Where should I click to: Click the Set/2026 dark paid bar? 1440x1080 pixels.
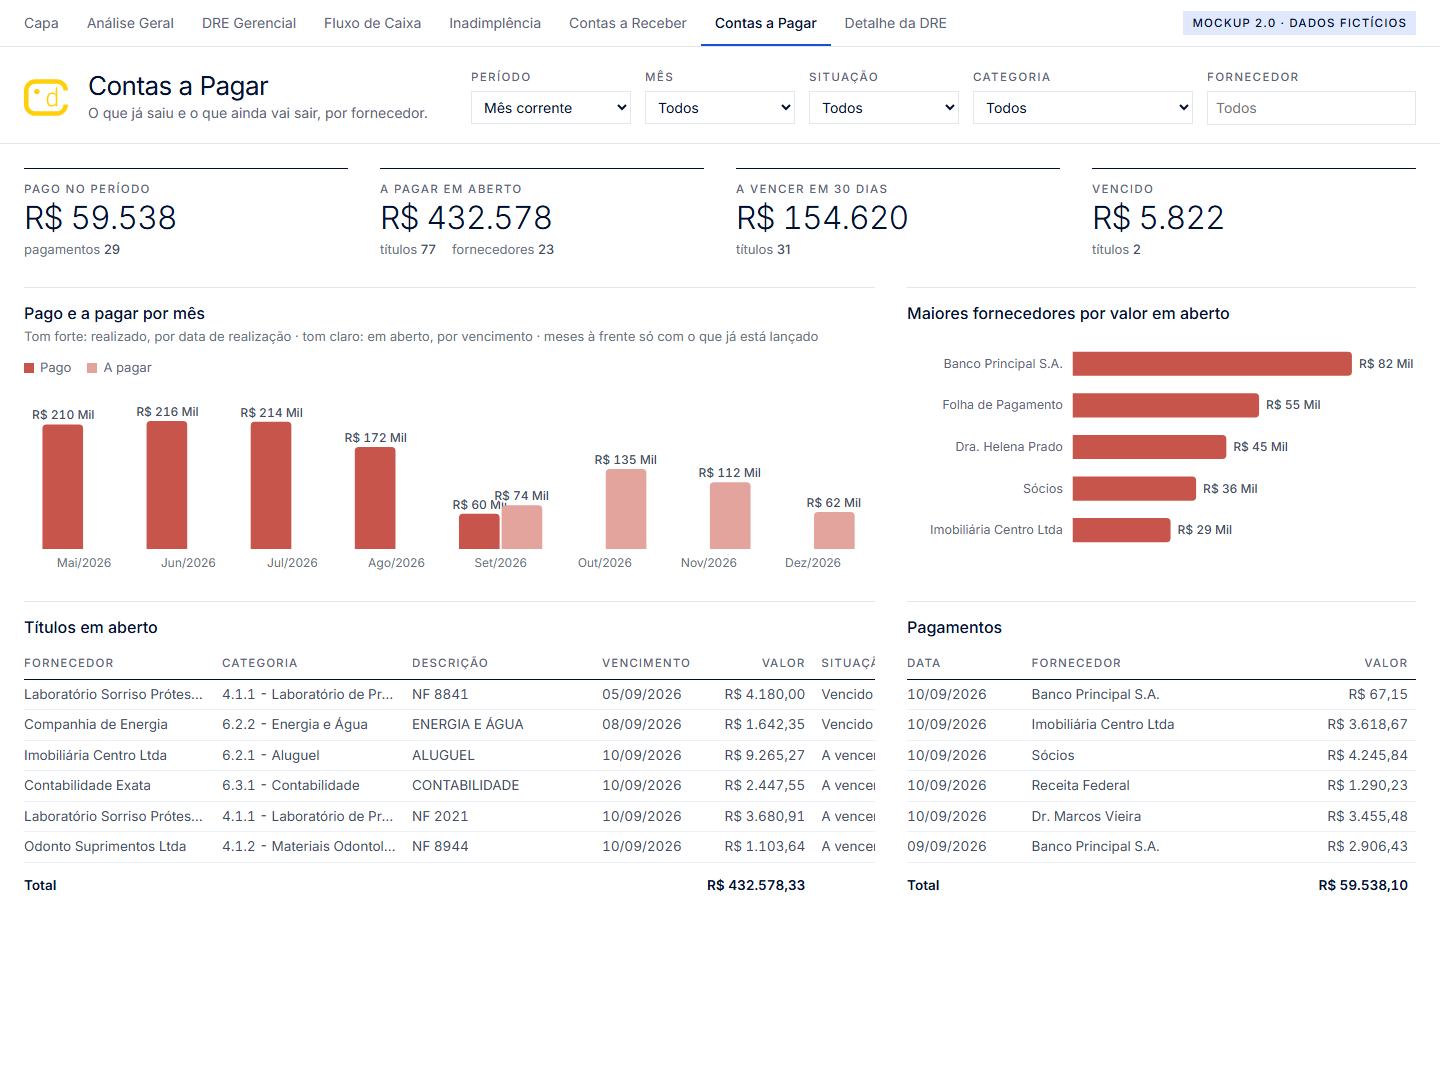coord(479,531)
